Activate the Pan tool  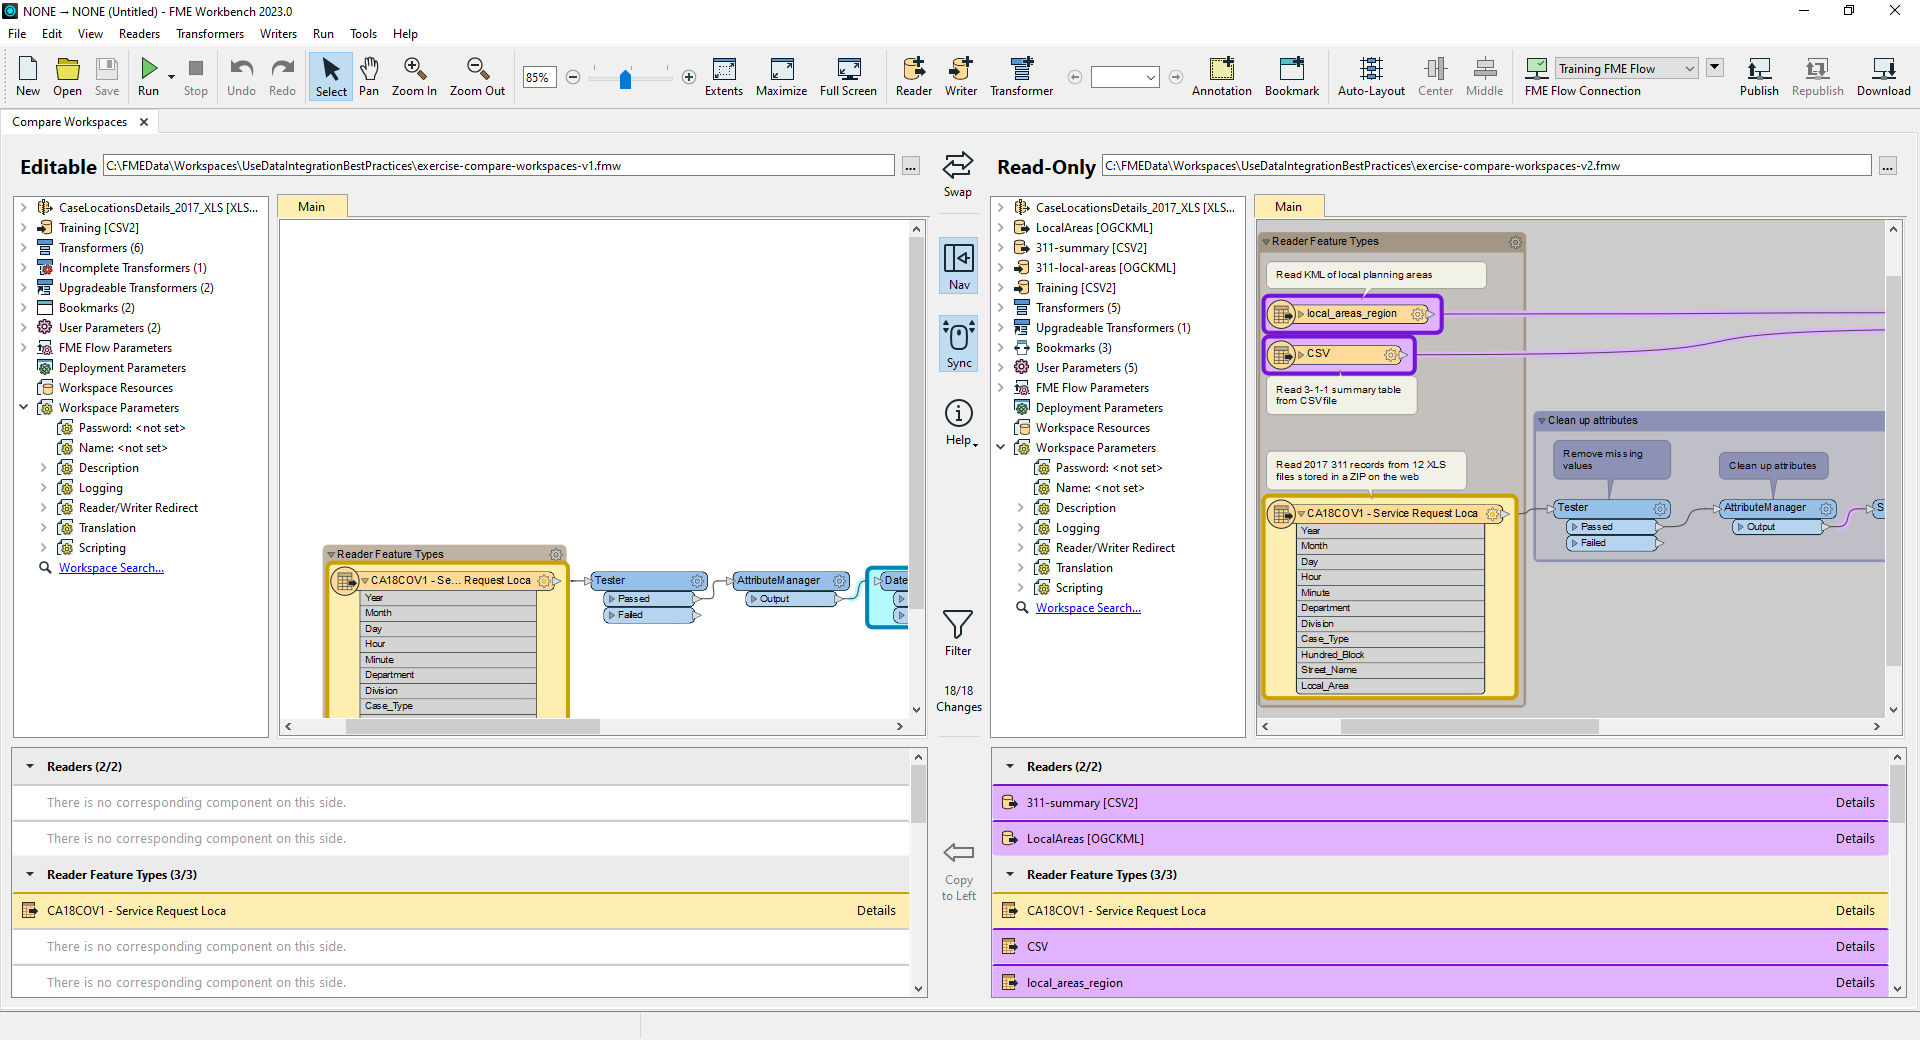[369, 77]
